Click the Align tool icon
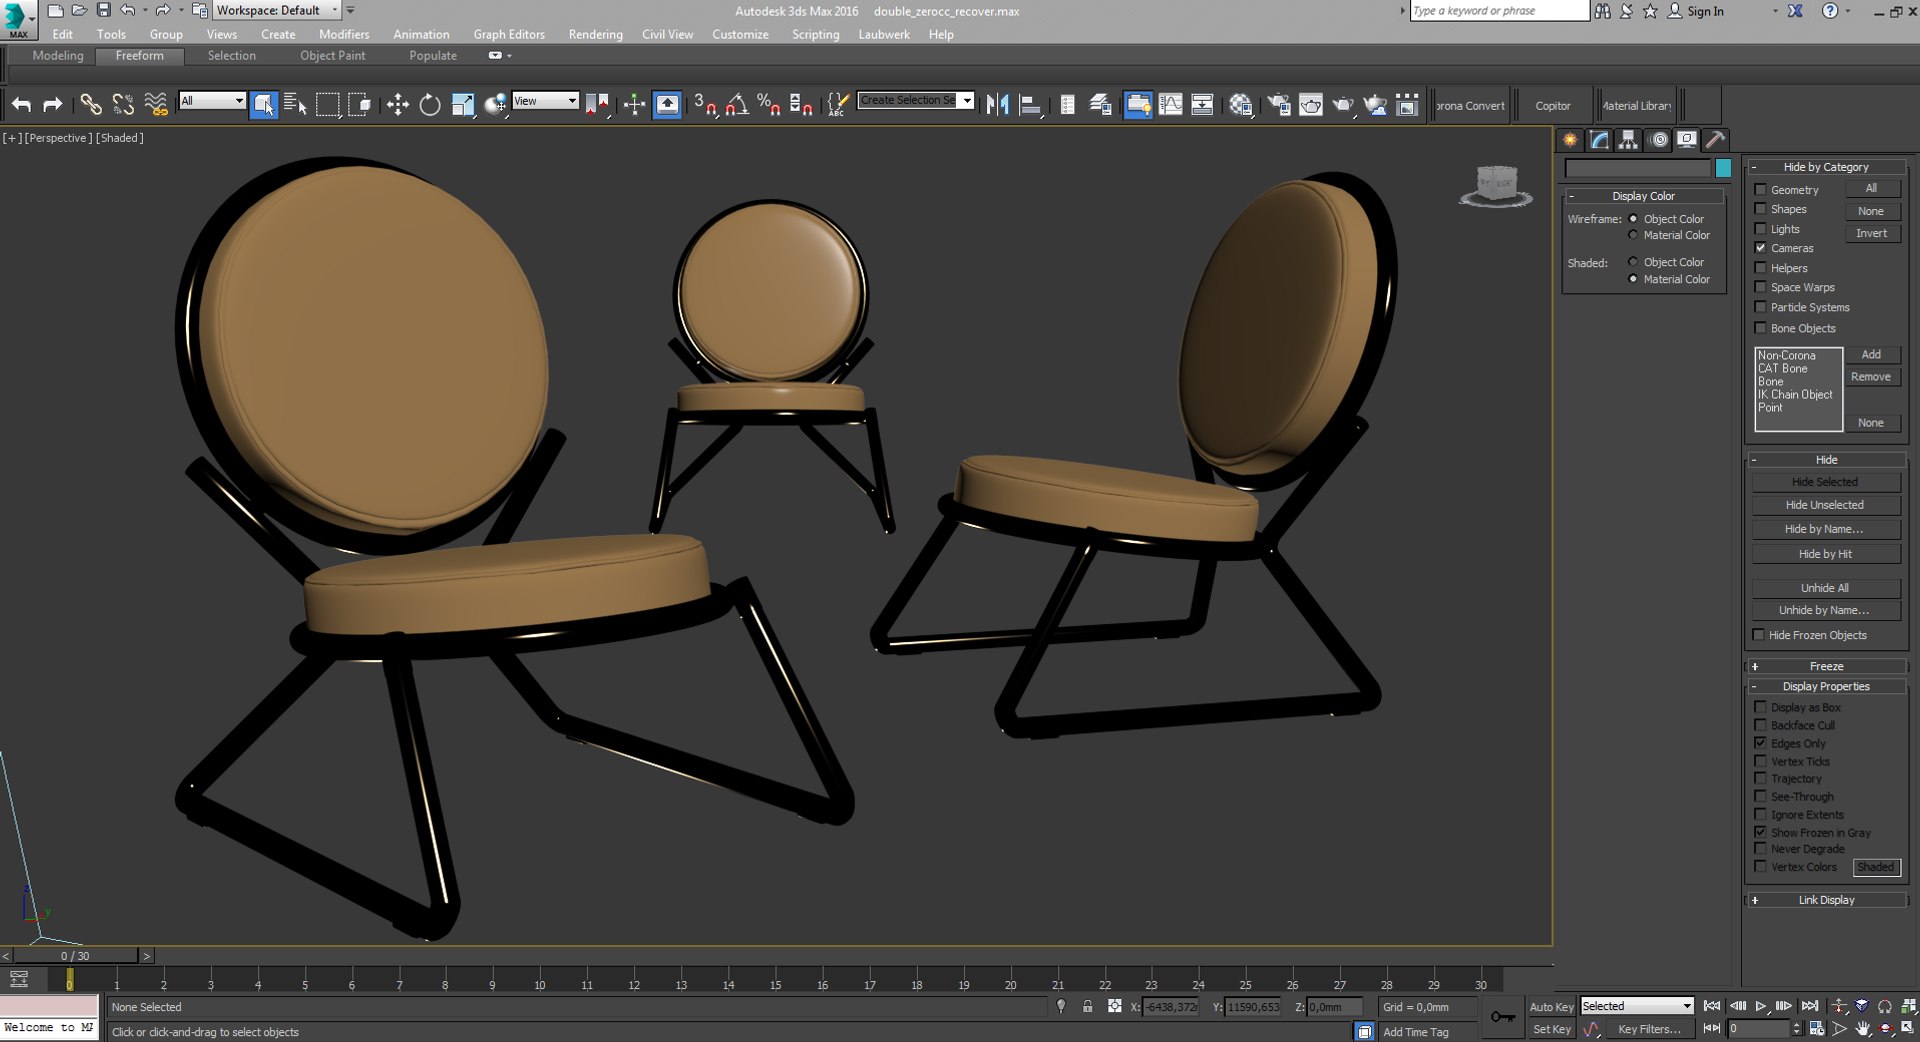1920x1042 pixels. point(1030,104)
